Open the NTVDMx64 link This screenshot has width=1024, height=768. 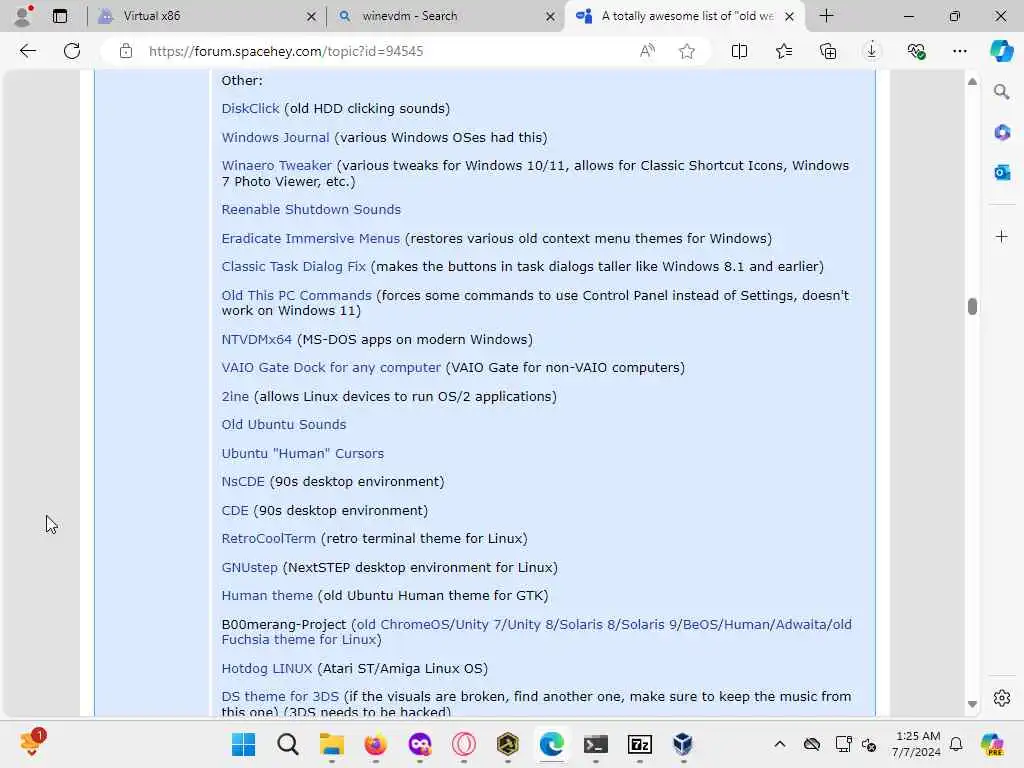click(256, 340)
